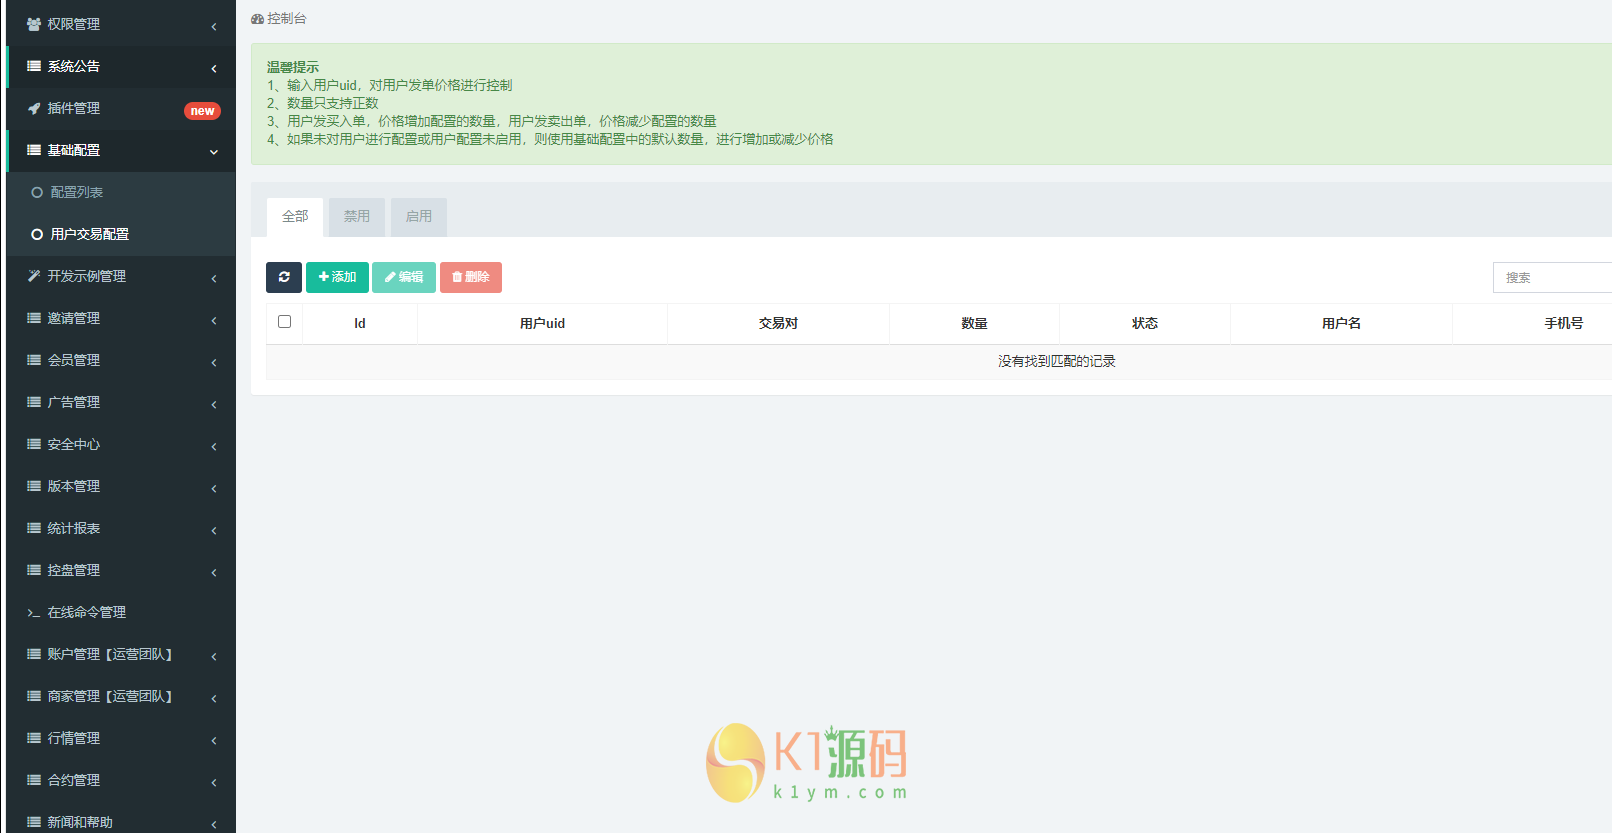
Task: Expand the 行情管理 menu arrow
Action: pyautogui.click(x=214, y=740)
